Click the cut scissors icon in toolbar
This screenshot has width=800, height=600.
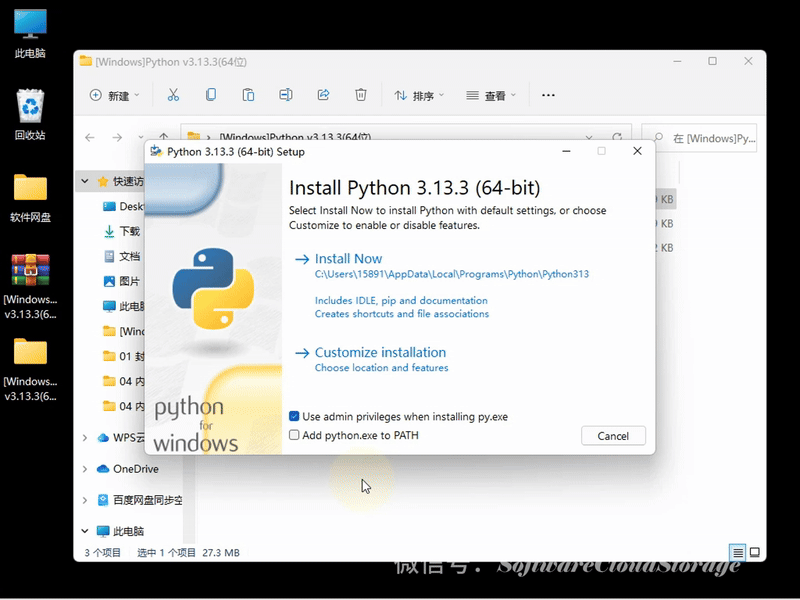tap(173, 95)
